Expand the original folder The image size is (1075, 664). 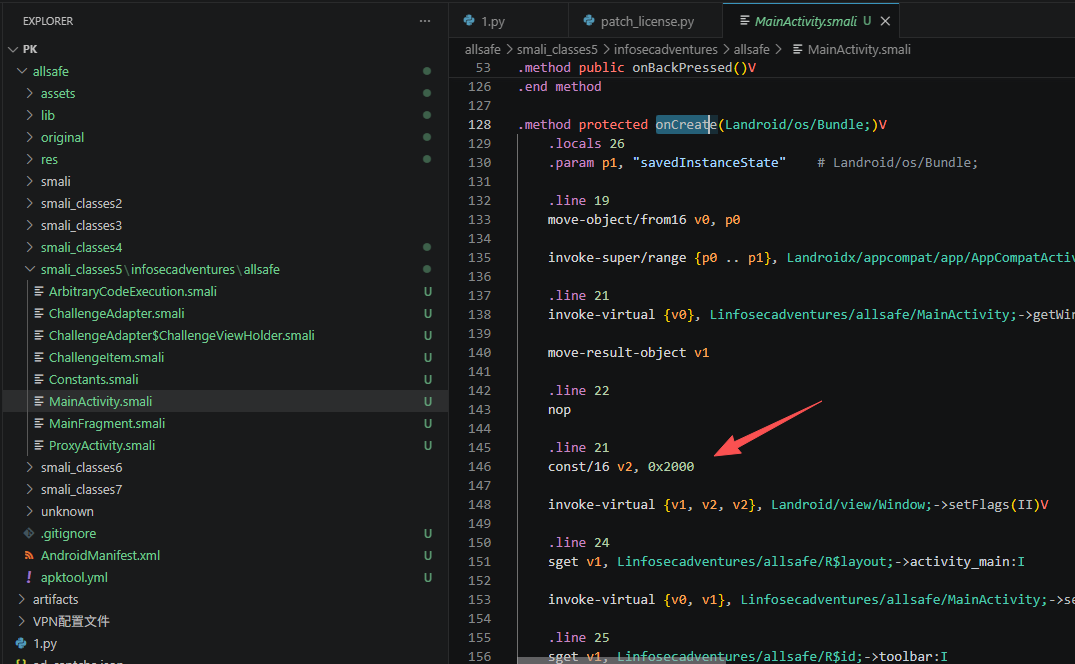[29, 137]
